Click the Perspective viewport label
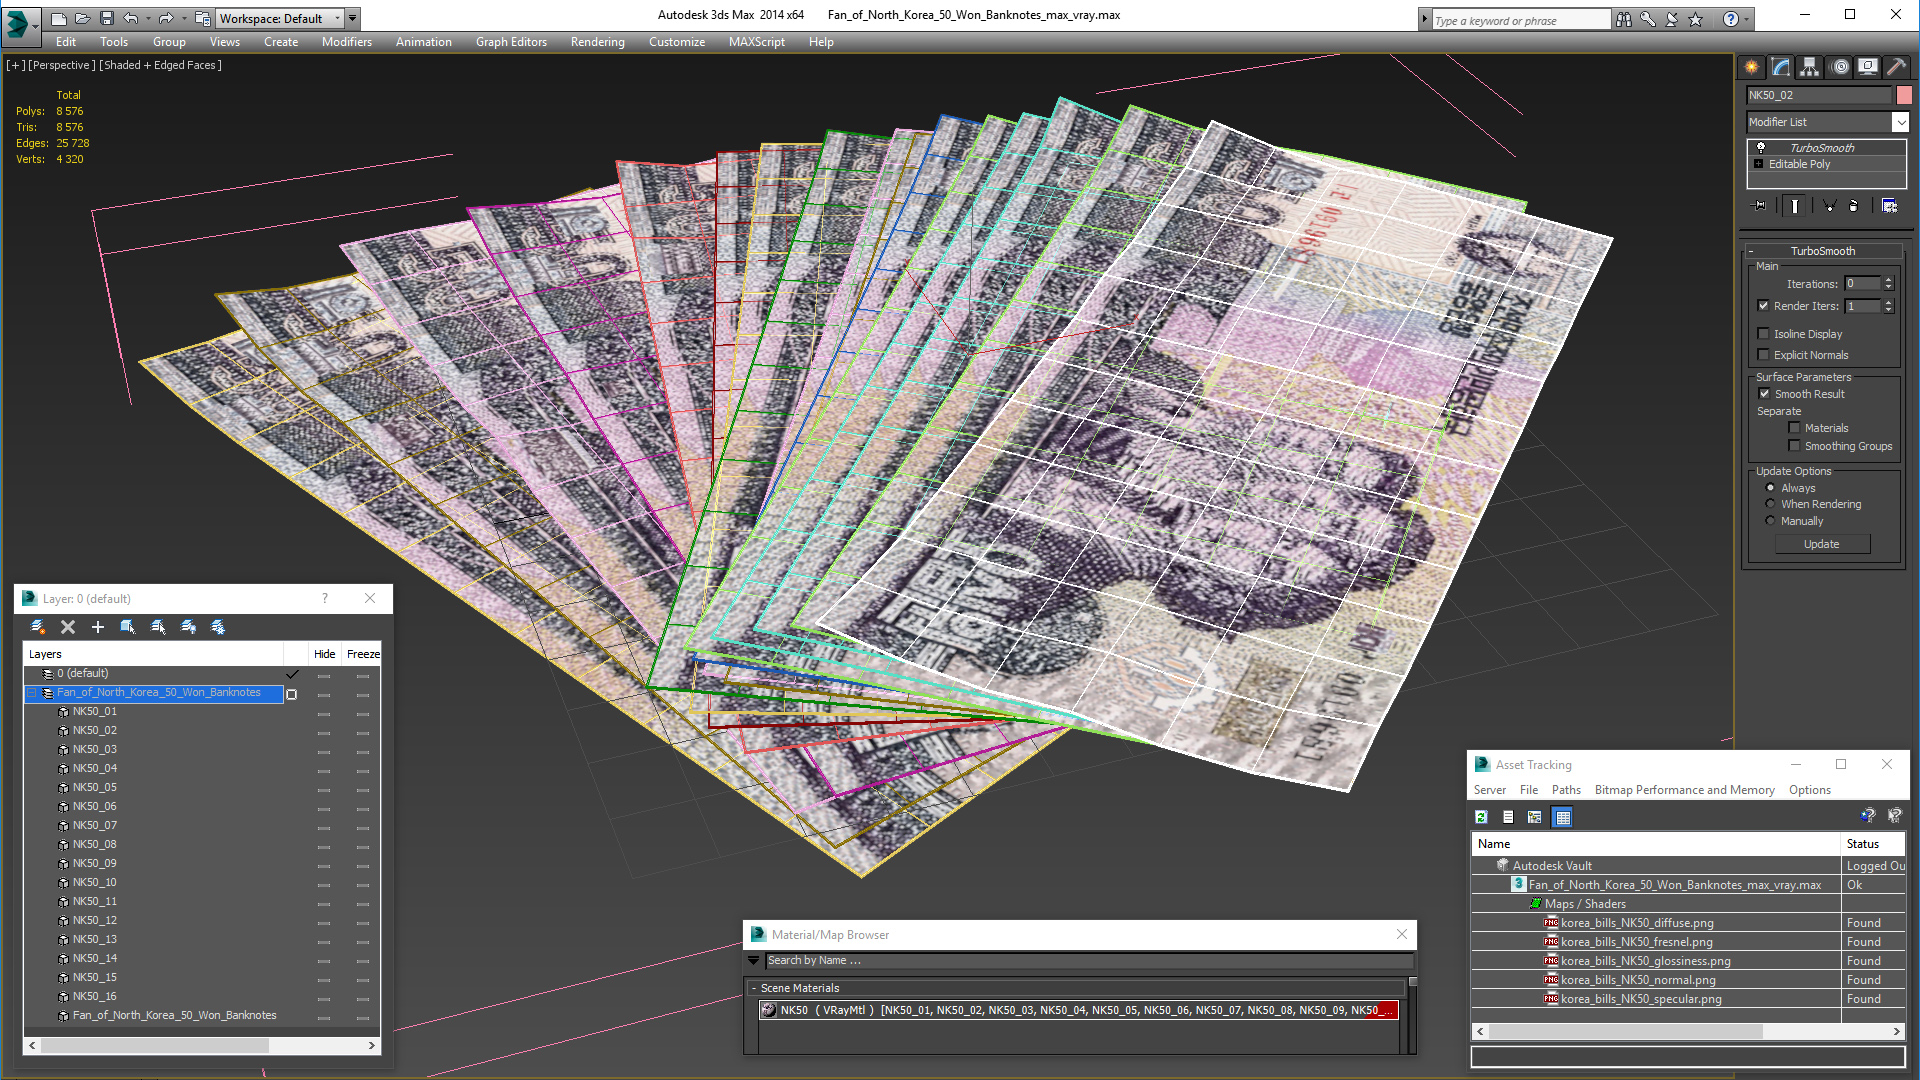 coord(62,65)
